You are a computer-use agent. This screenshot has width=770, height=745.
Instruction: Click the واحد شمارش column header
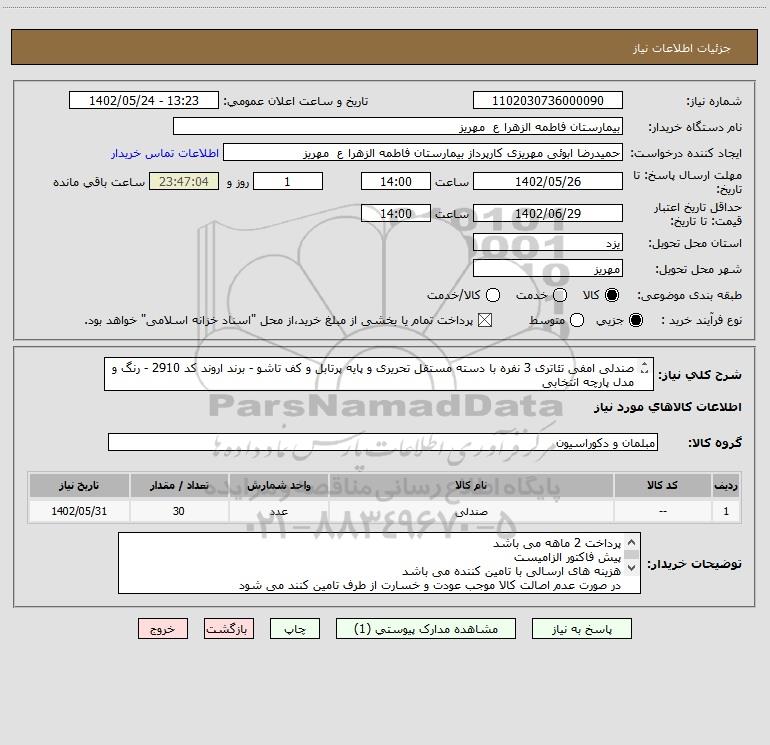[278, 485]
